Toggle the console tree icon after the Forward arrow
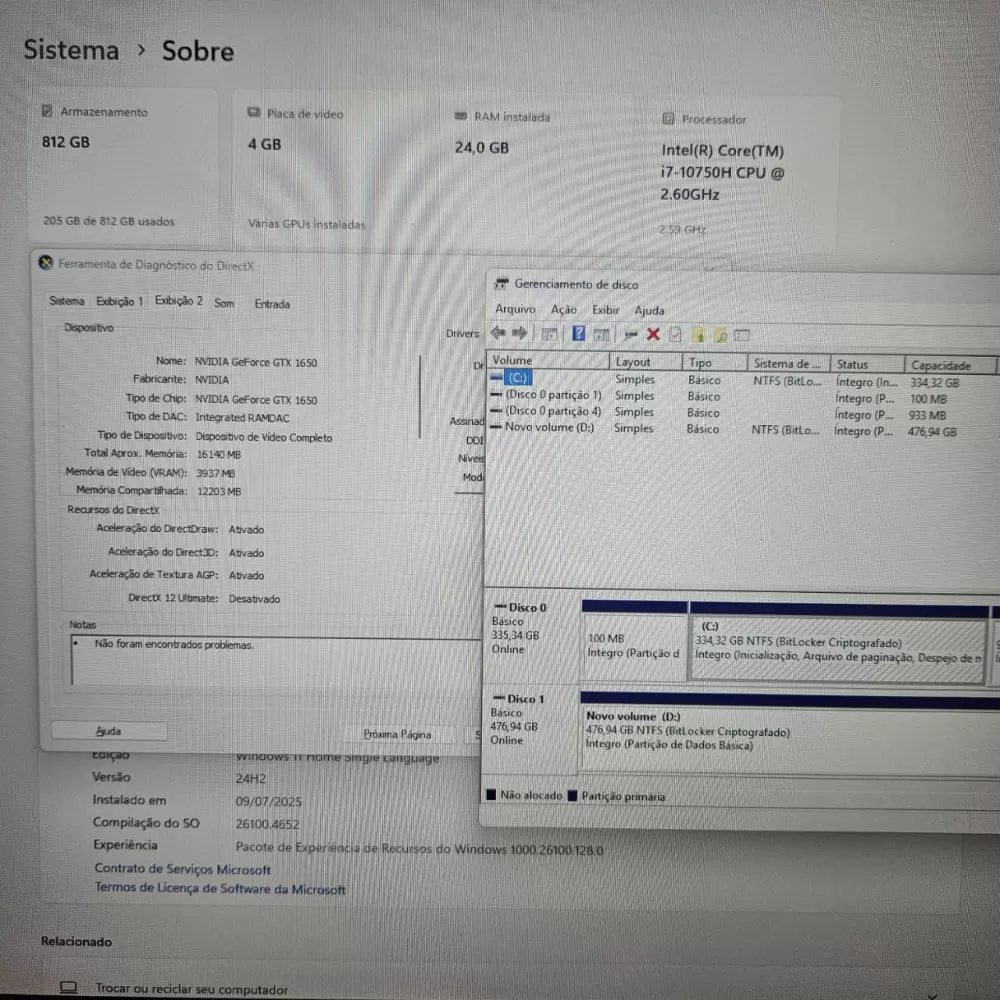Image resolution: width=1000 pixels, height=1000 pixels. 549,334
